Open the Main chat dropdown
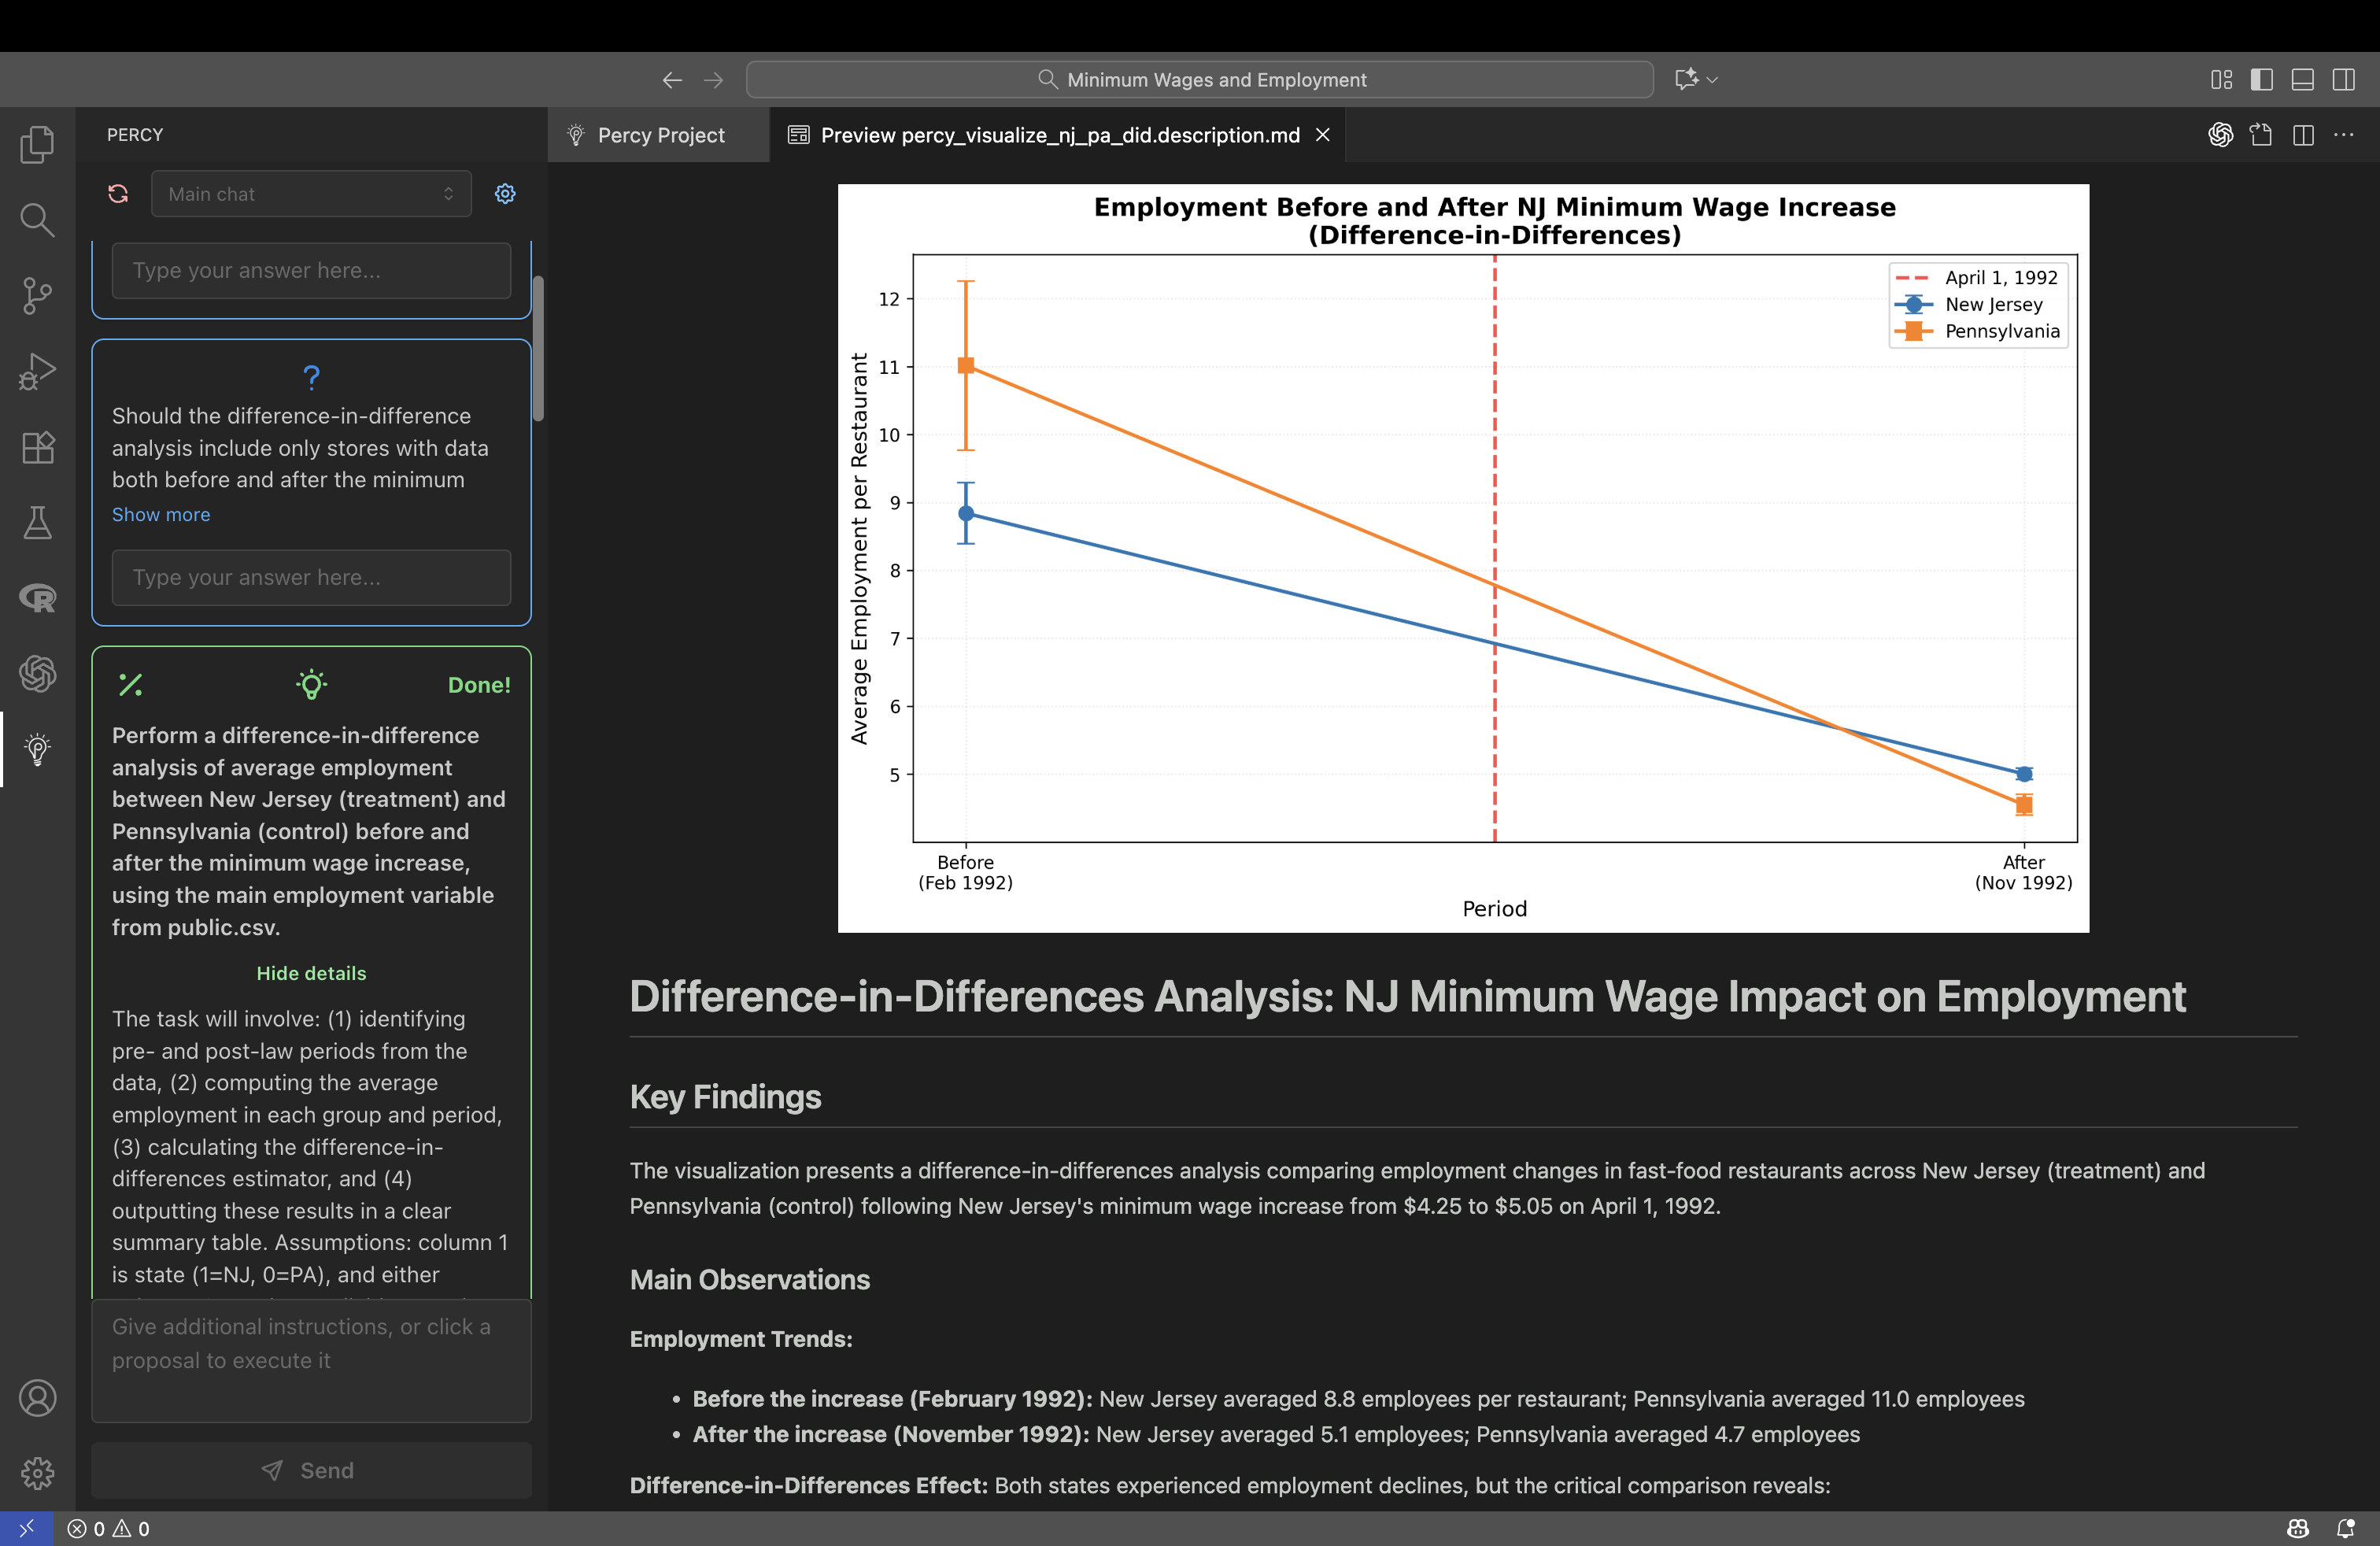 [310, 193]
